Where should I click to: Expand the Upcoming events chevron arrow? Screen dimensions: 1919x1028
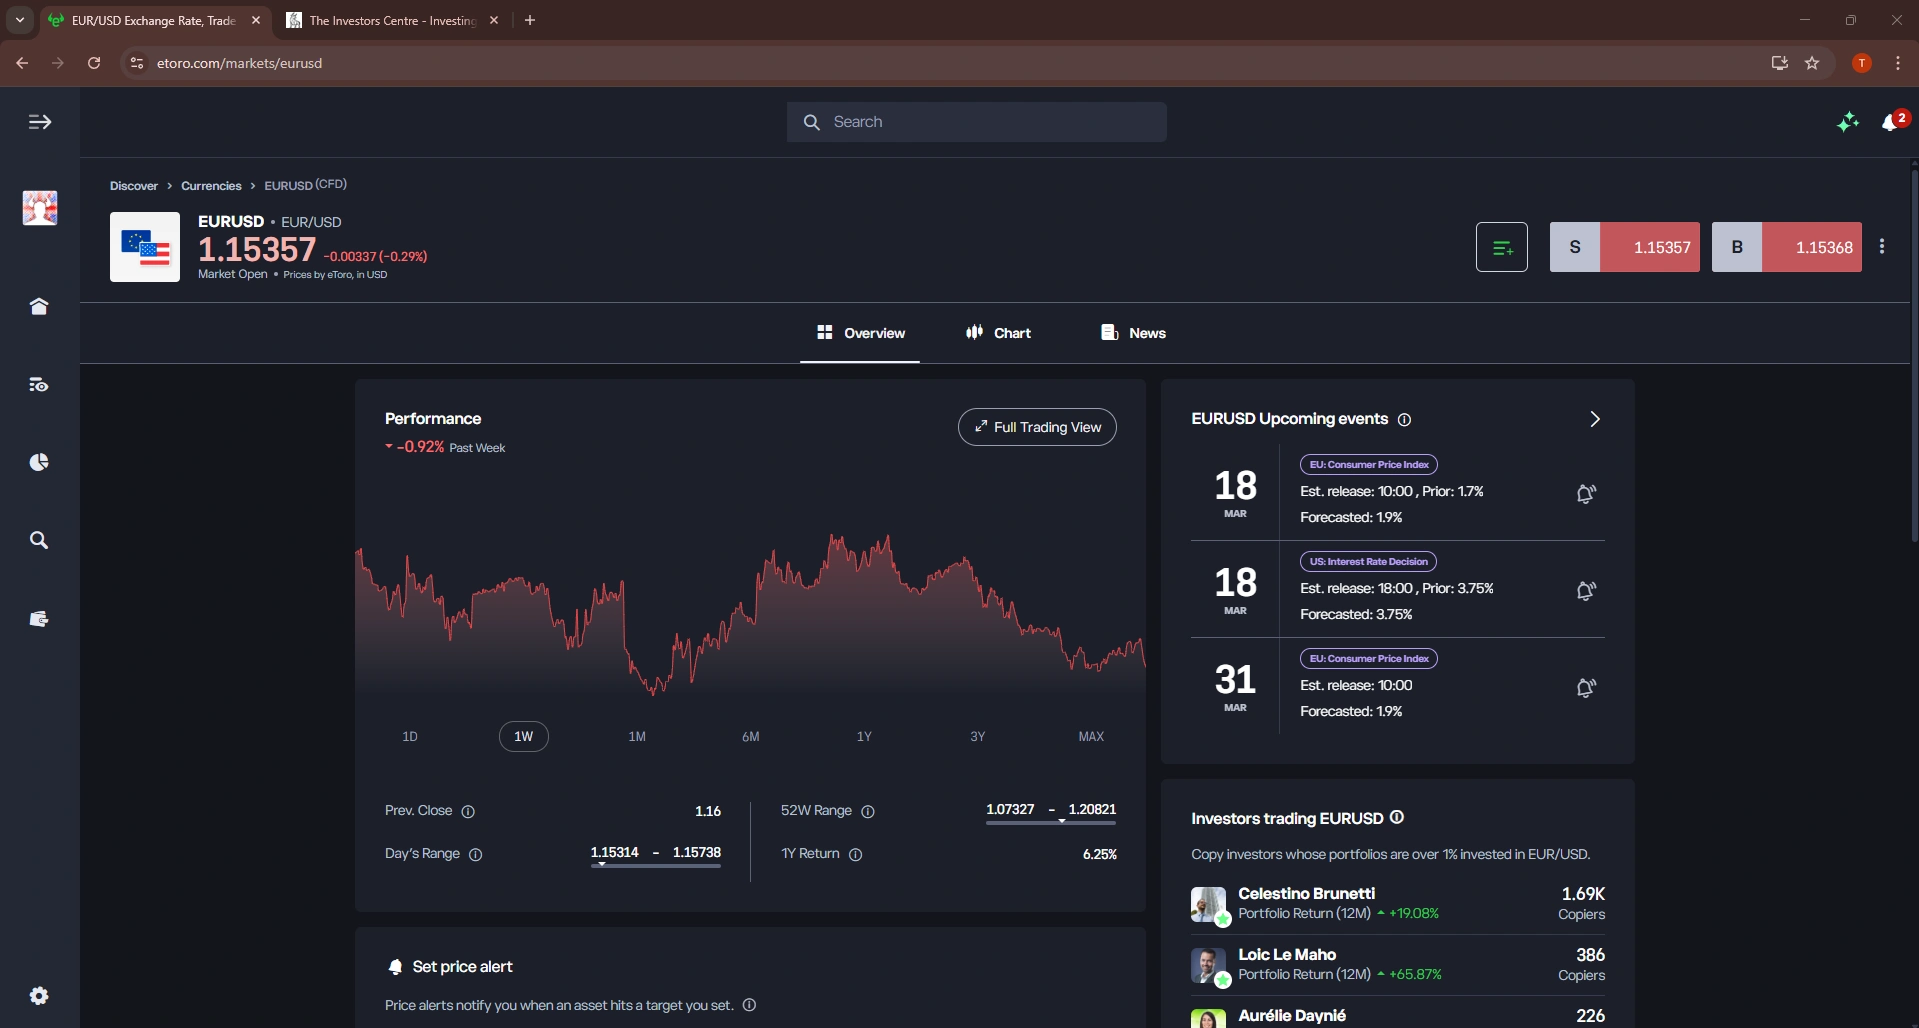(x=1595, y=419)
